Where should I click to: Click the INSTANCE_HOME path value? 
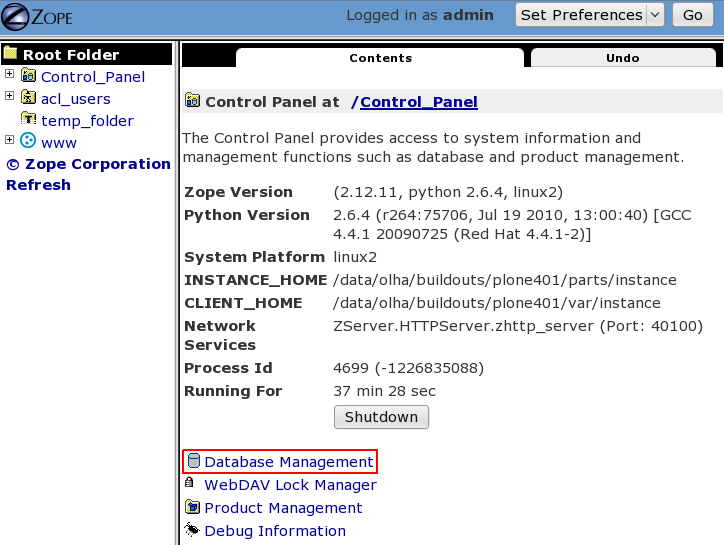point(505,280)
